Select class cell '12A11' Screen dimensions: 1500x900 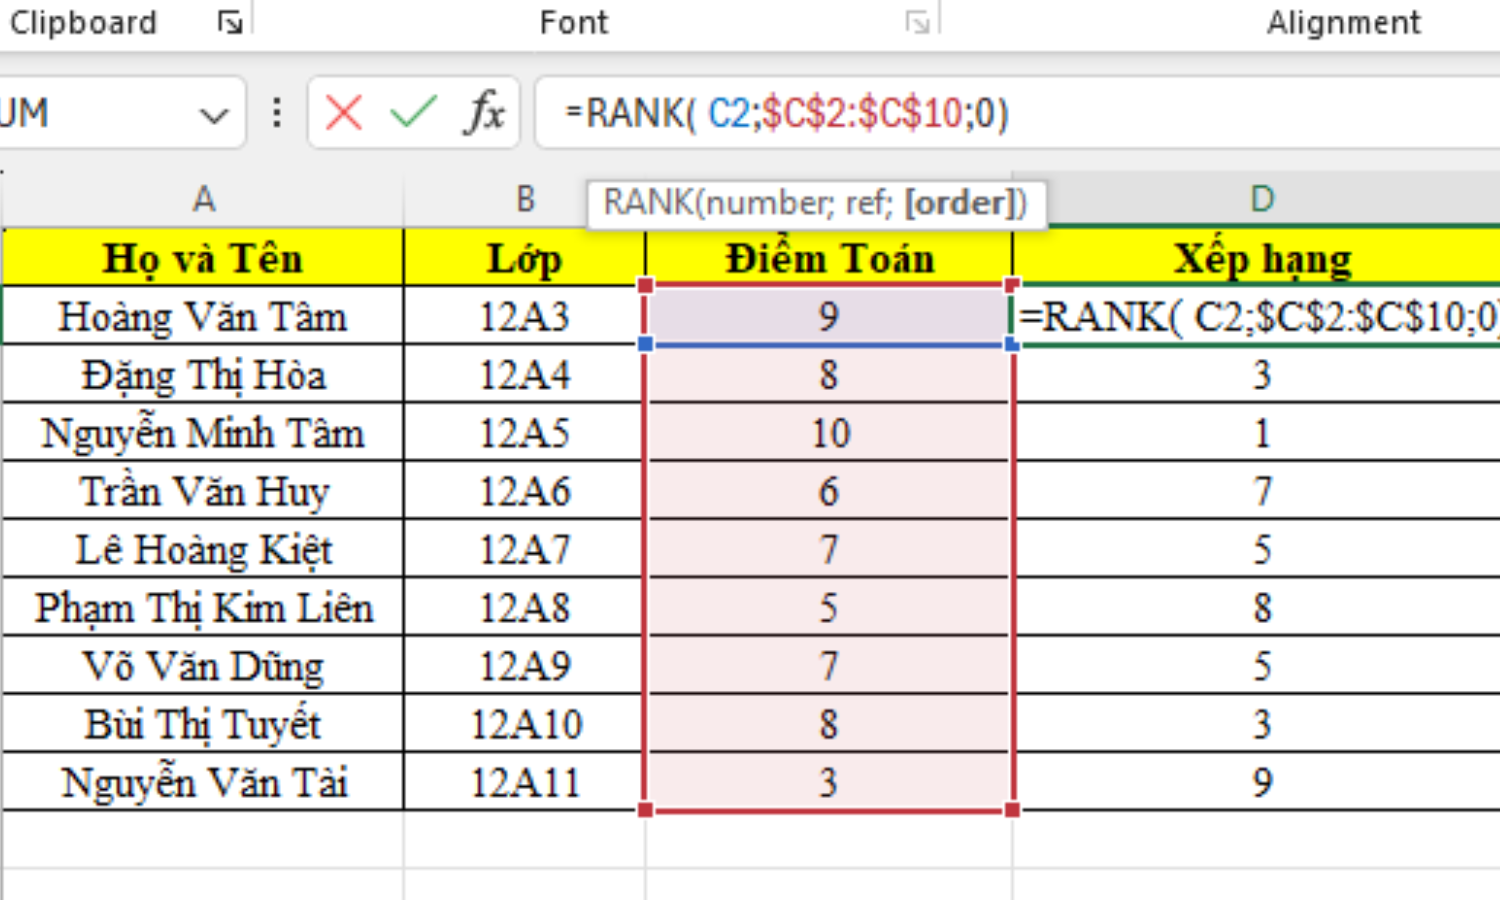click(x=525, y=781)
